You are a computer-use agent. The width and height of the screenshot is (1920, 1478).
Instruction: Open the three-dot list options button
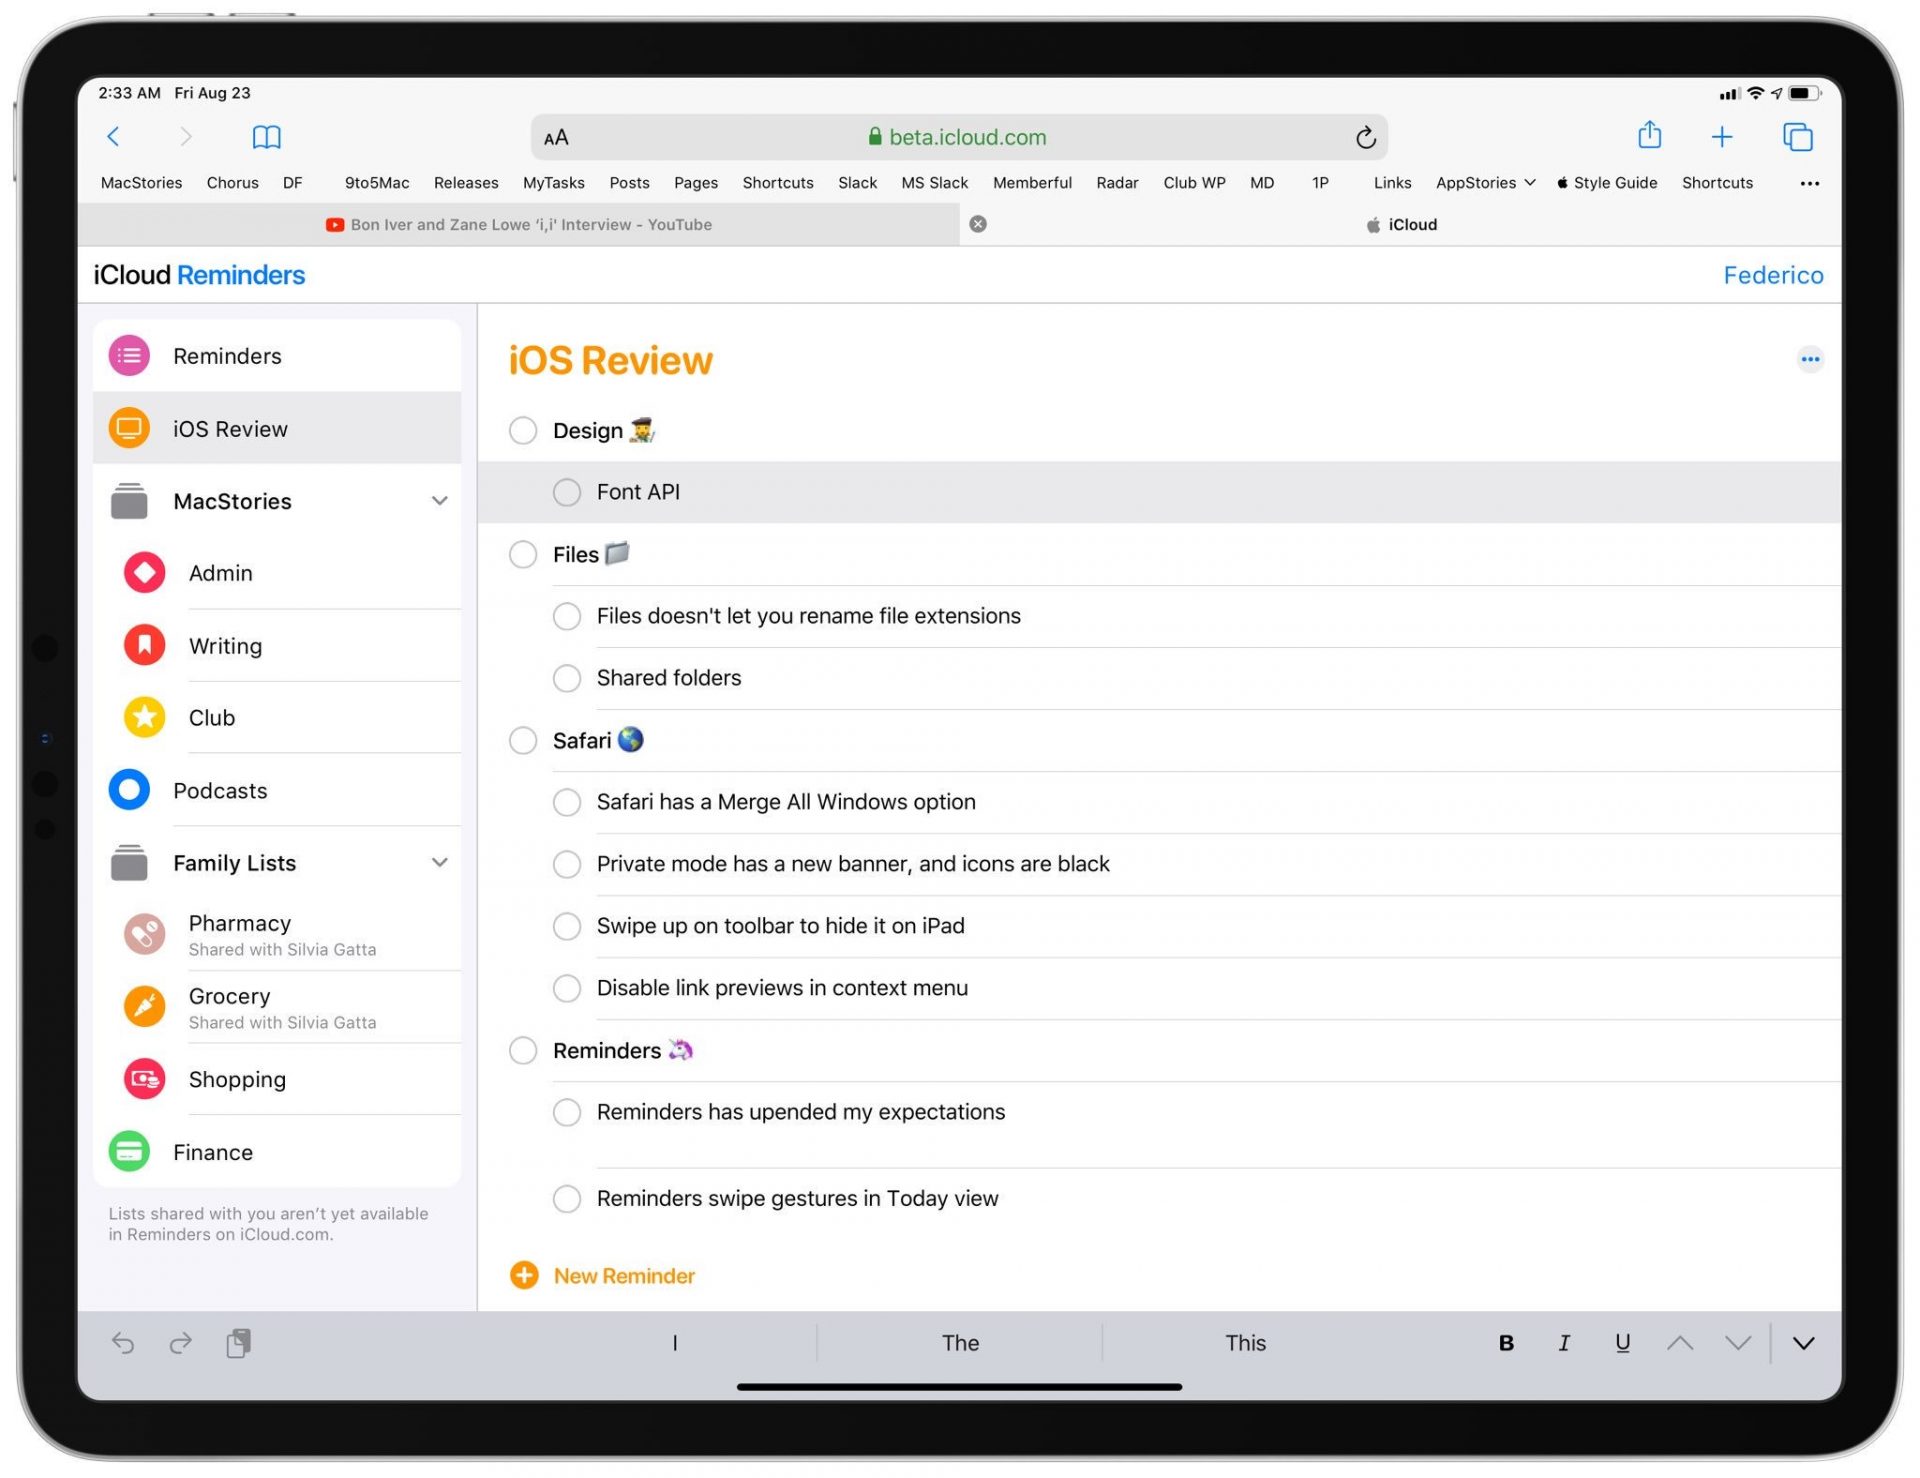click(1809, 360)
